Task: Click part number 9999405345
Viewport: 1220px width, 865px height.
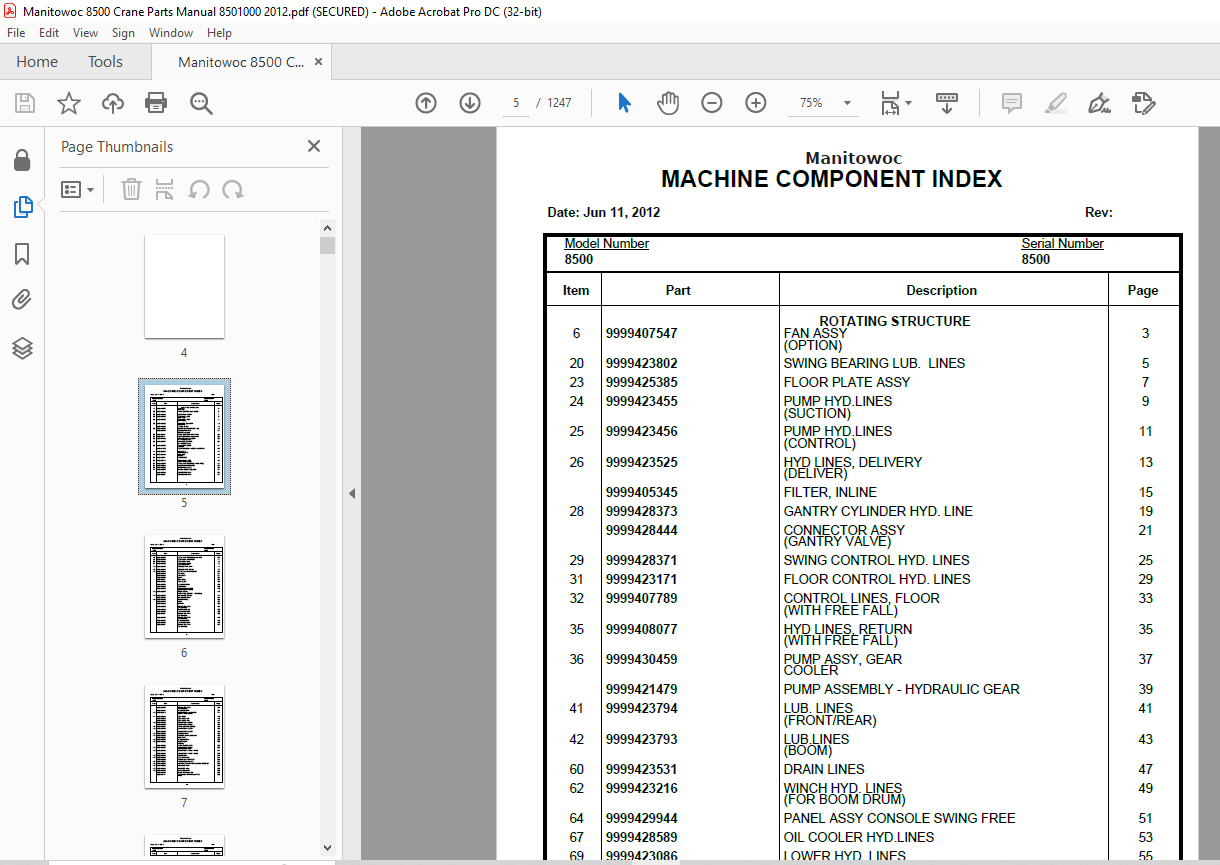Action: (641, 492)
